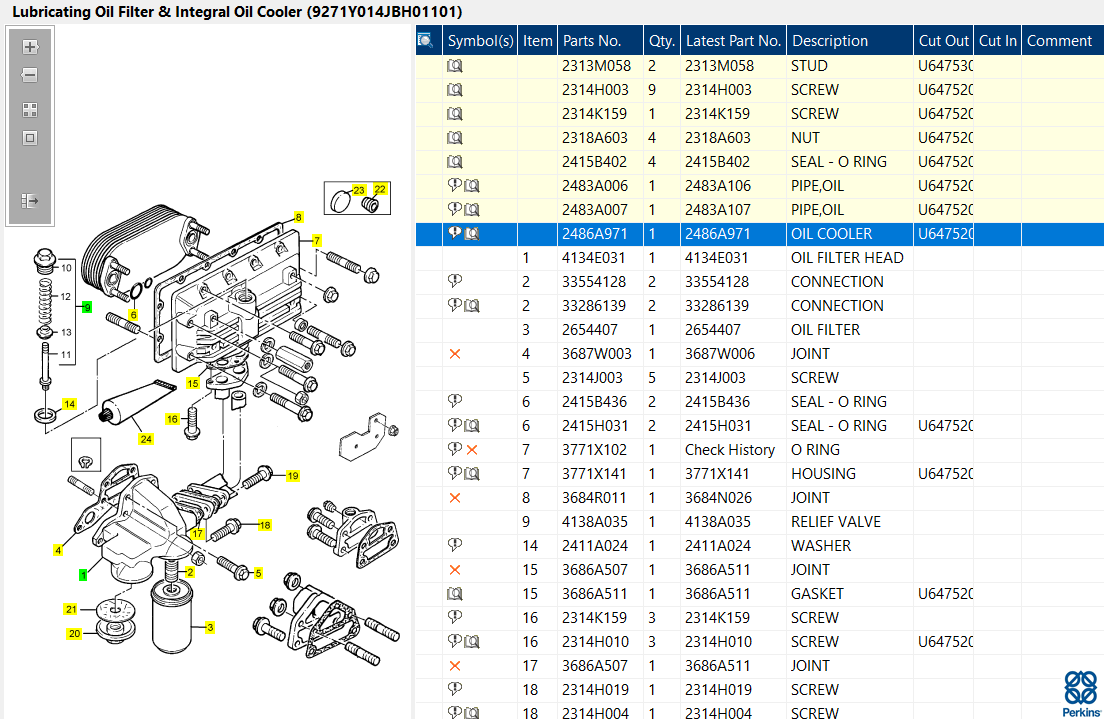Screen dimensions: 1104x719
Task: Select part number 4134E031 cell
Action: [x=601, y=258]
